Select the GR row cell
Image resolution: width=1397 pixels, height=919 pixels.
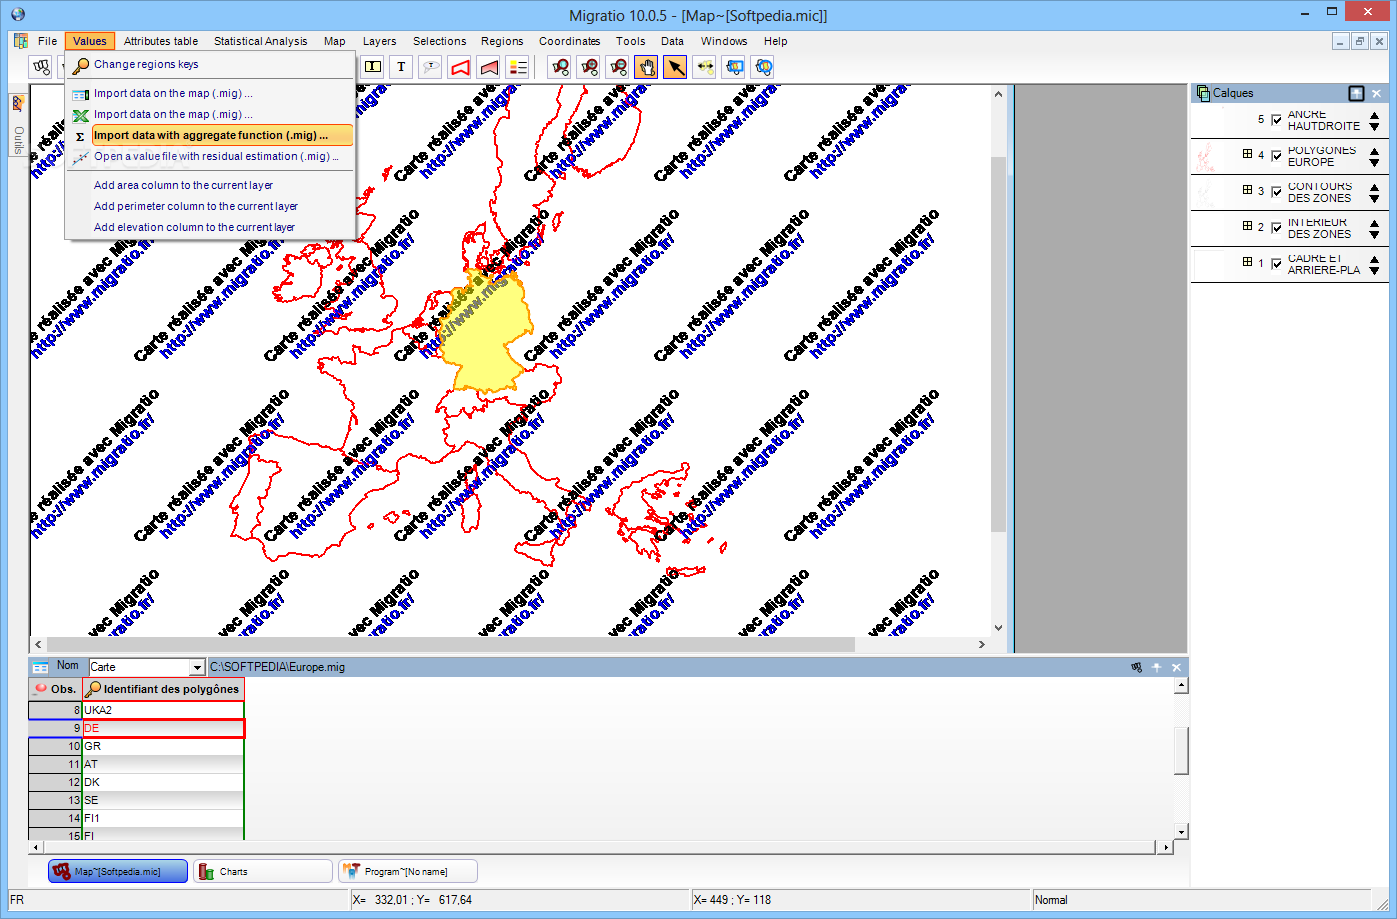pos(163,746)
